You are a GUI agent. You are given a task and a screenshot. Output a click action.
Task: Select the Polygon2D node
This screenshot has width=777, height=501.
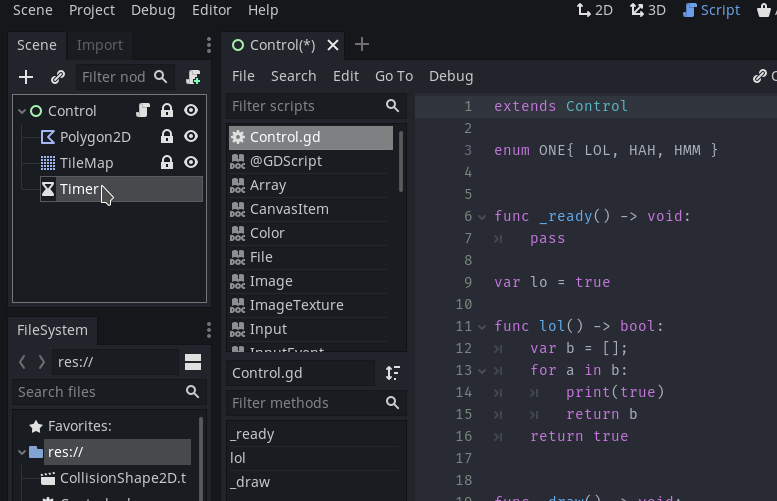click(95, 137)
